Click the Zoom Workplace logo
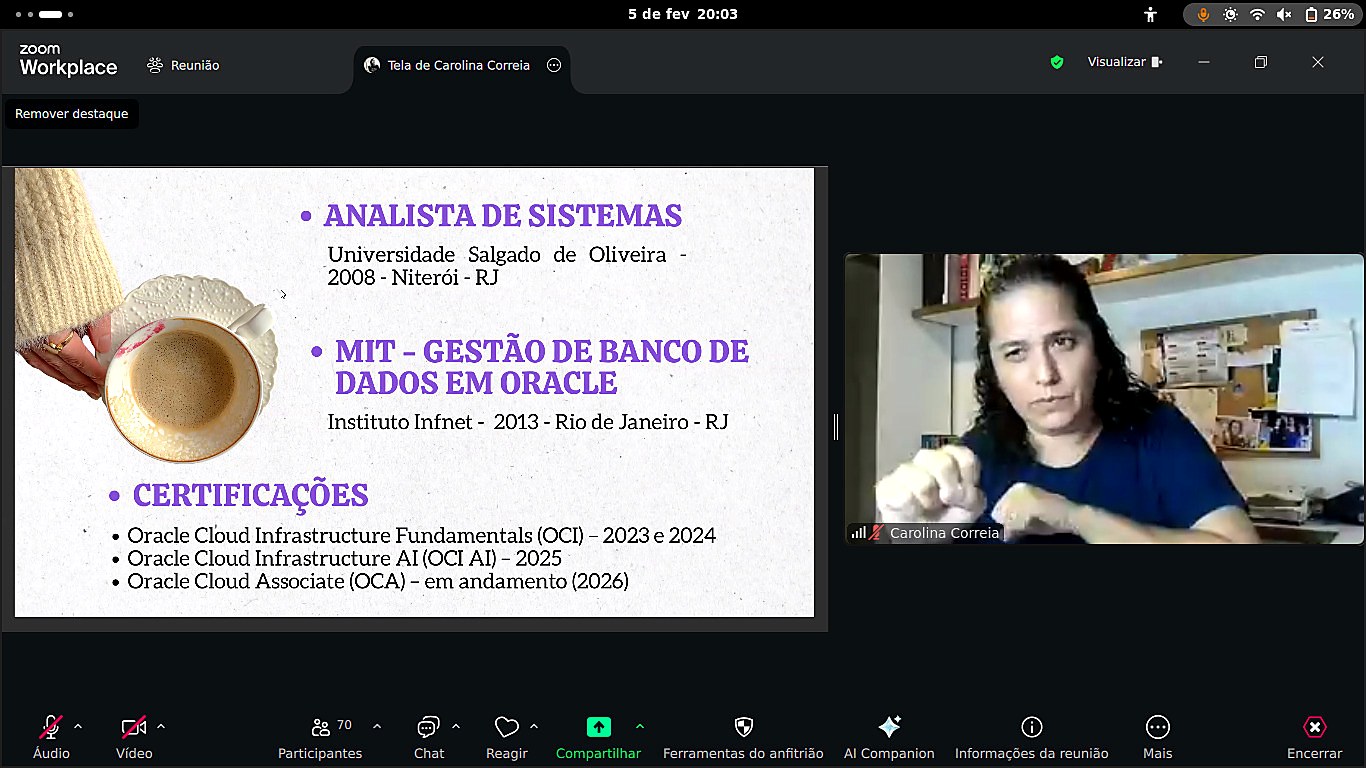1366x768 pixels. click(x=68, y=61)
